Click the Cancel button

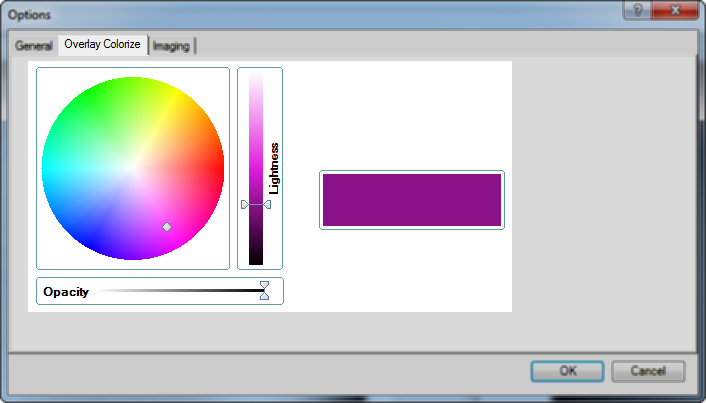click(648, 371)
